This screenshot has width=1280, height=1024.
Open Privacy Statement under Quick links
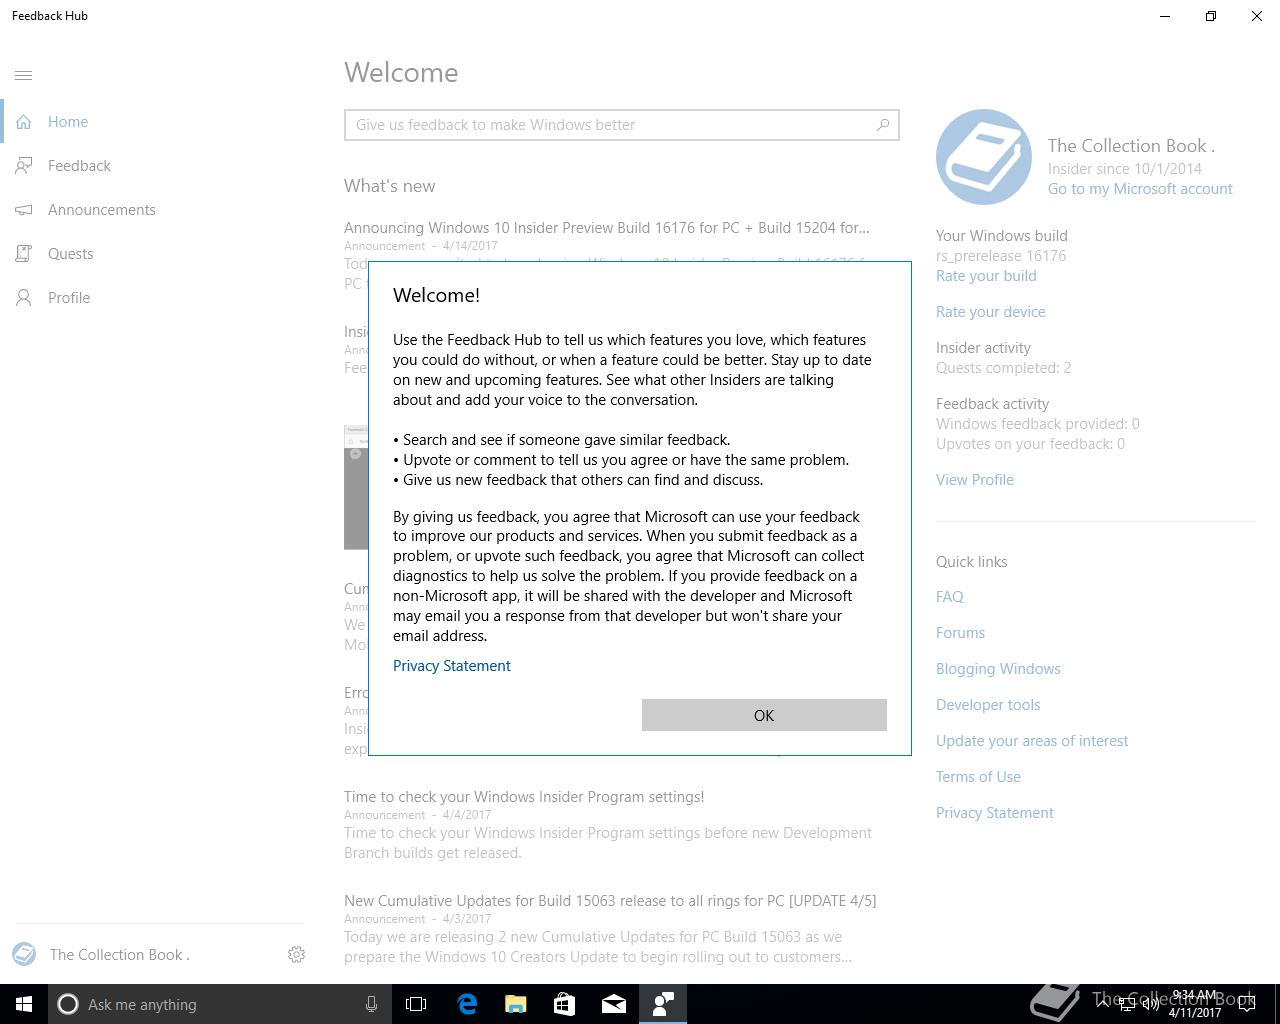[x=995, y=813]
